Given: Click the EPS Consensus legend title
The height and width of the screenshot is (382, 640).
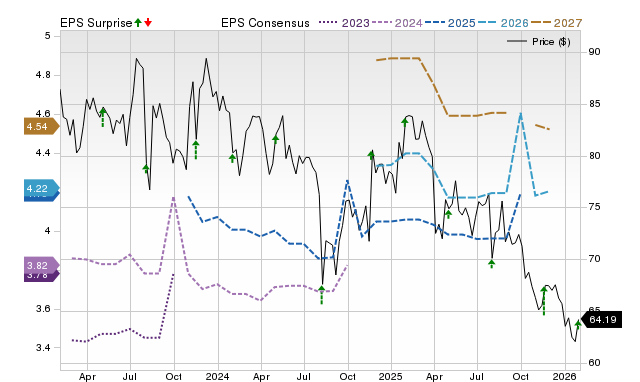Looking at the screenshot, I should coord(265,23).
